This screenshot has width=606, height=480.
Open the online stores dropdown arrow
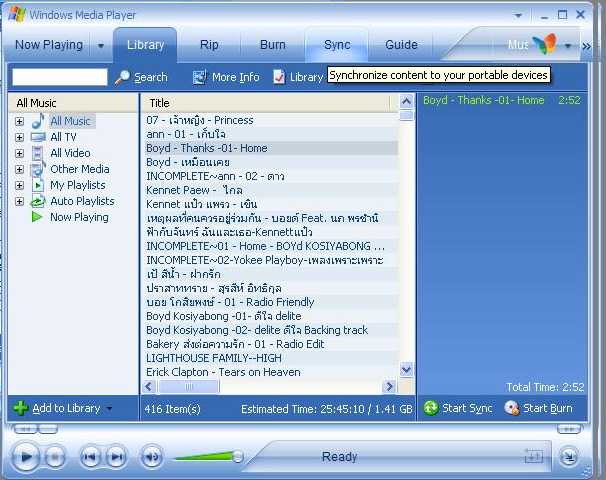click(568, 46)
